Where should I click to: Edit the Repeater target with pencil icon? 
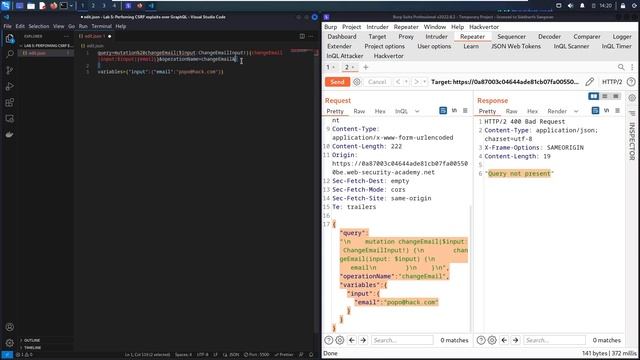[x=589, y=82]
